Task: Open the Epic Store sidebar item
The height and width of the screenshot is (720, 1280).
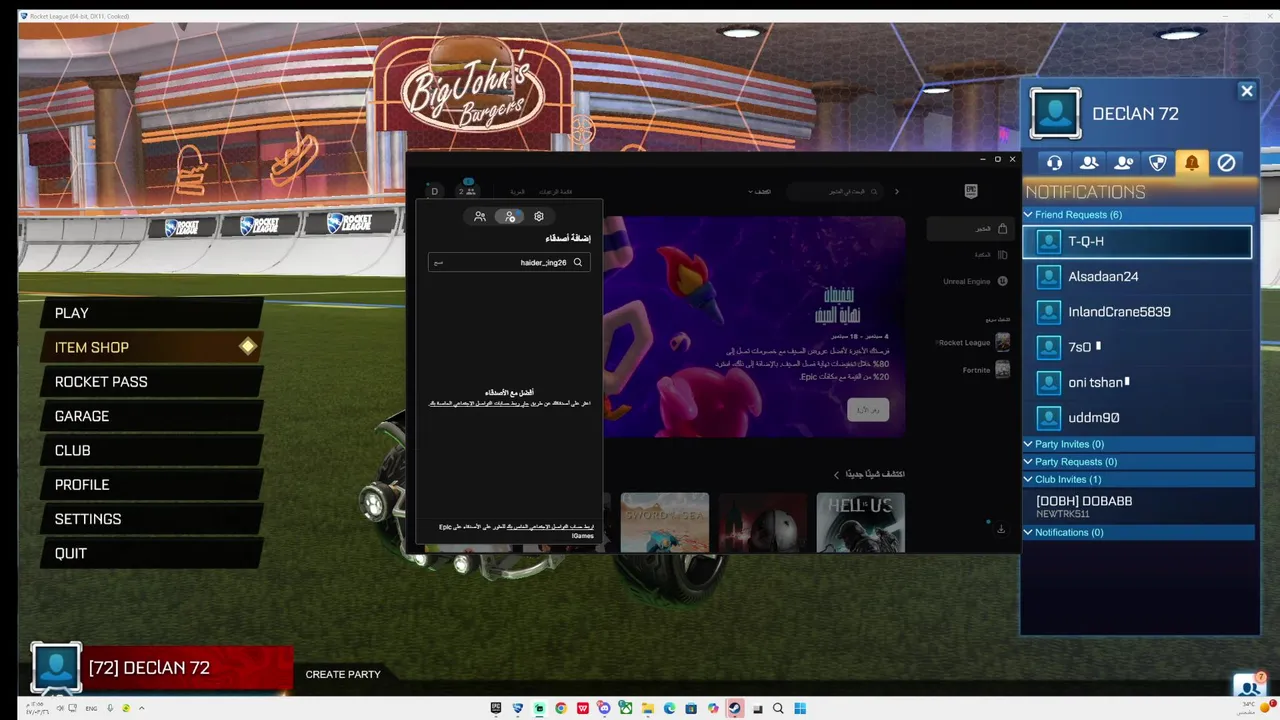Action: coord(972,229)
